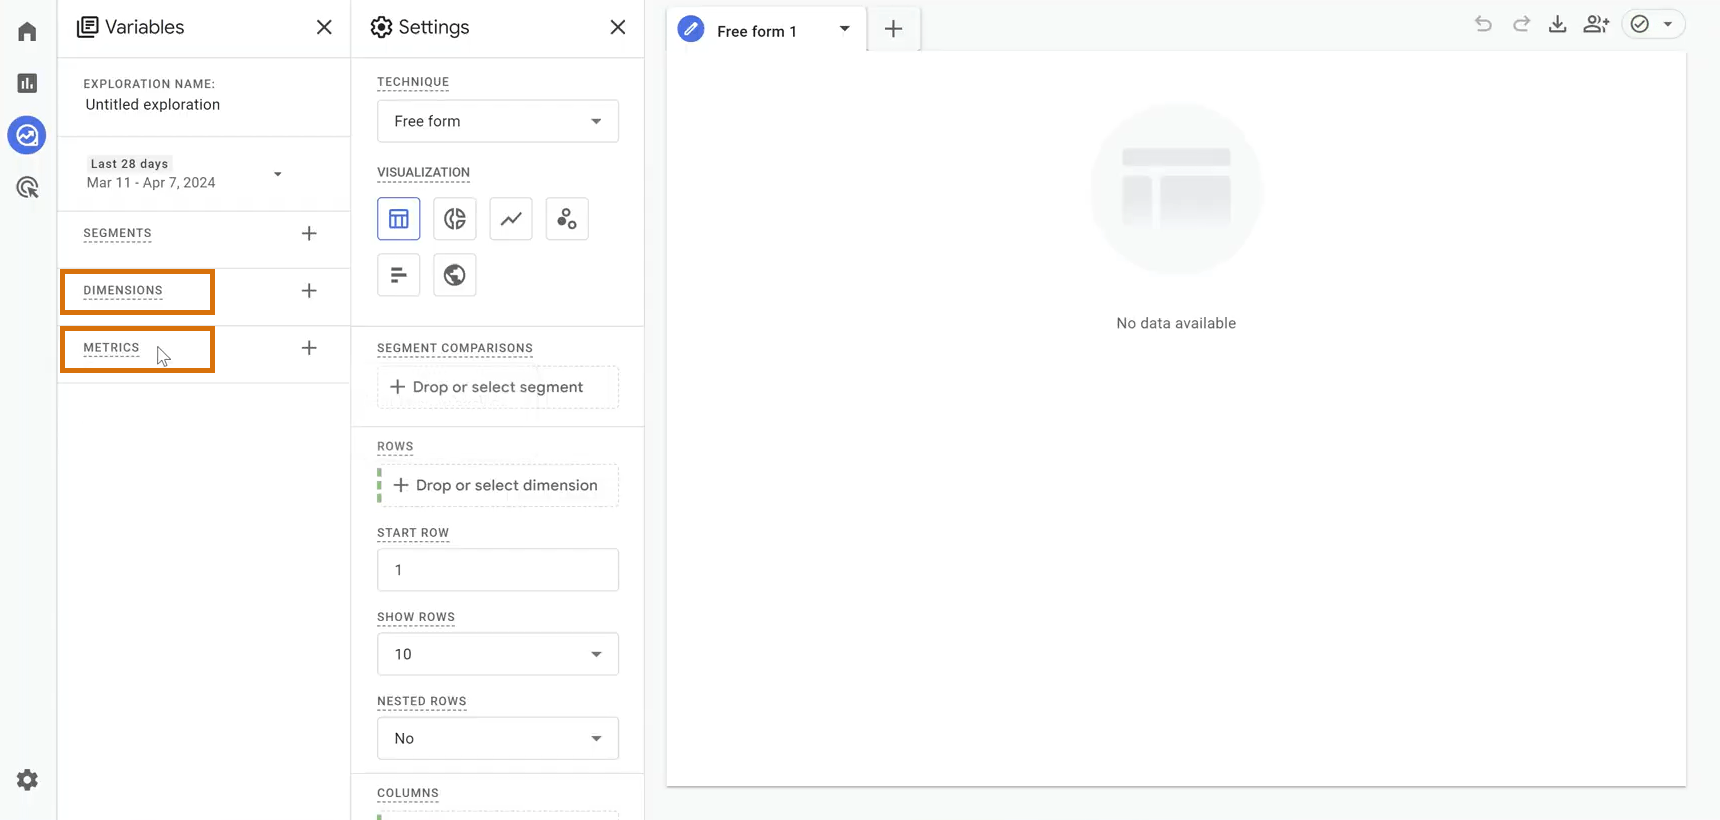Edit the Start Row input field
Screen dimensions: 1720x820
pos(498,570)
